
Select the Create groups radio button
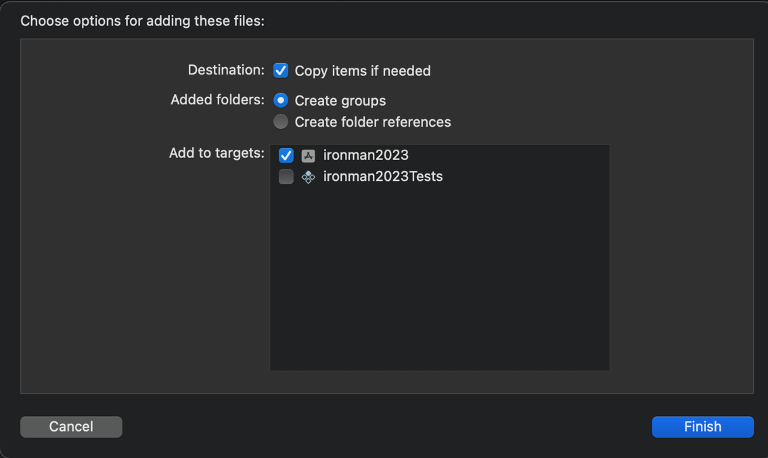[x=281, y=100]
